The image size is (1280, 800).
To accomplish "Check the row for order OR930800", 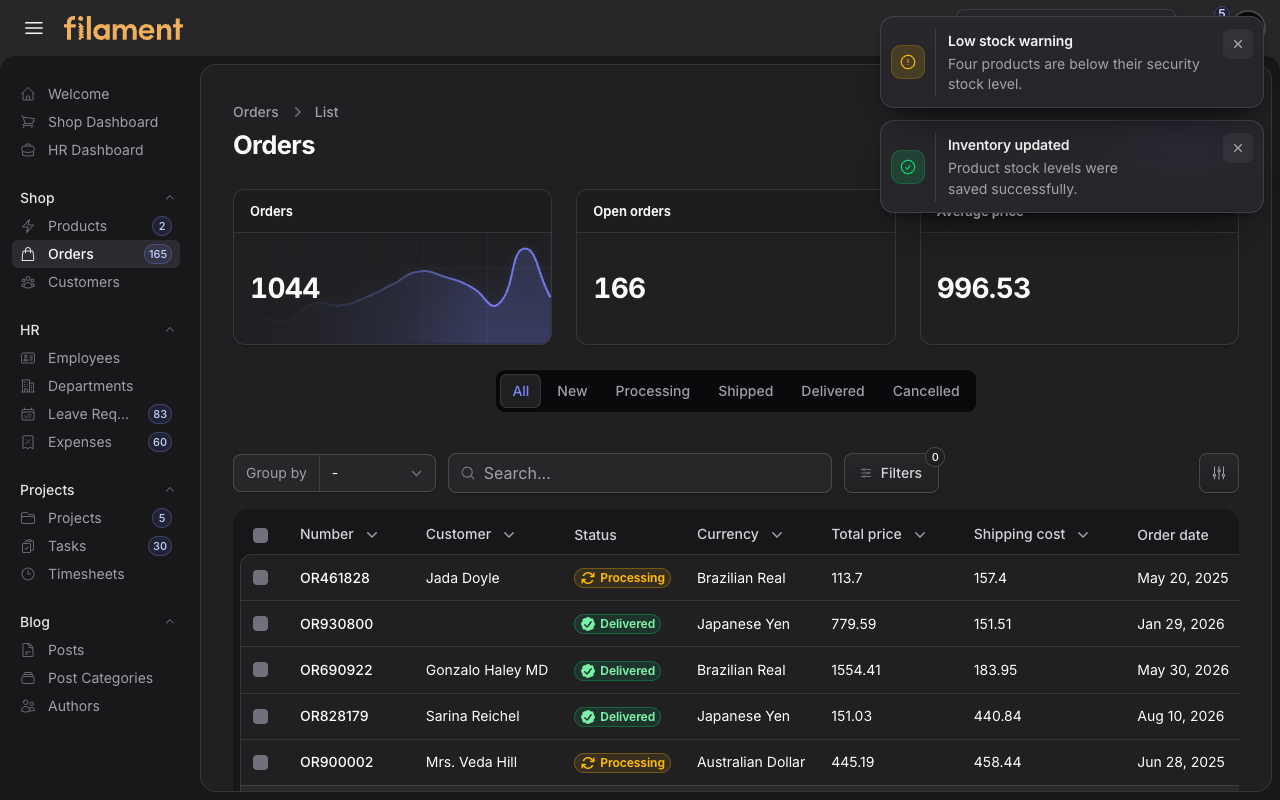I will coord(261,624).
